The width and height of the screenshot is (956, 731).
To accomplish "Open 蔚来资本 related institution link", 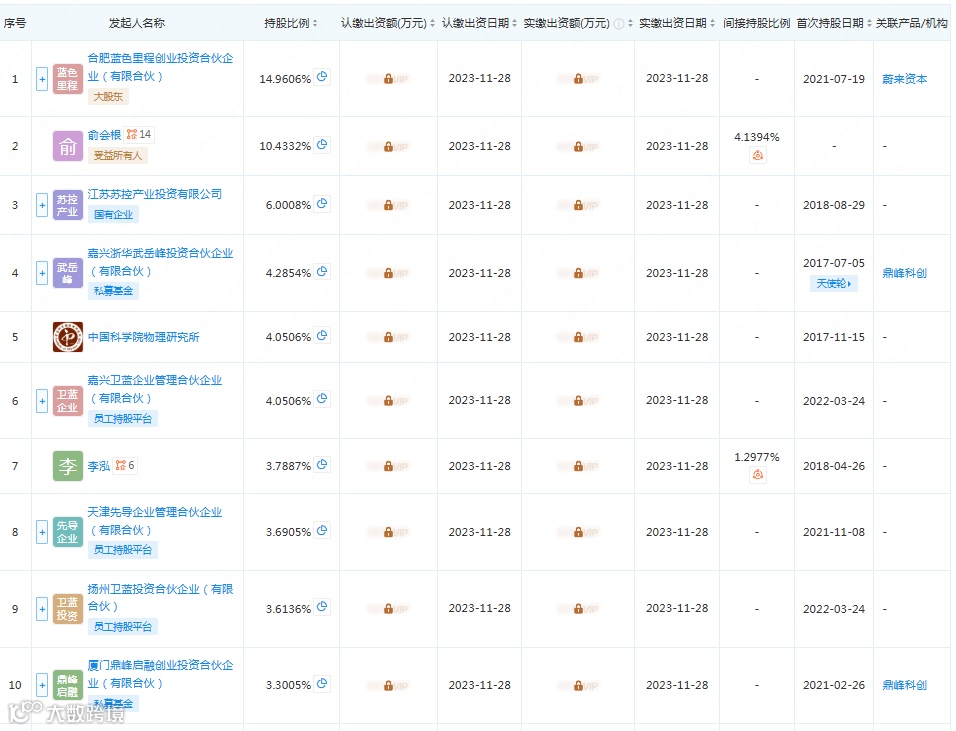I will pyautogui.click(x=904, y=79).
